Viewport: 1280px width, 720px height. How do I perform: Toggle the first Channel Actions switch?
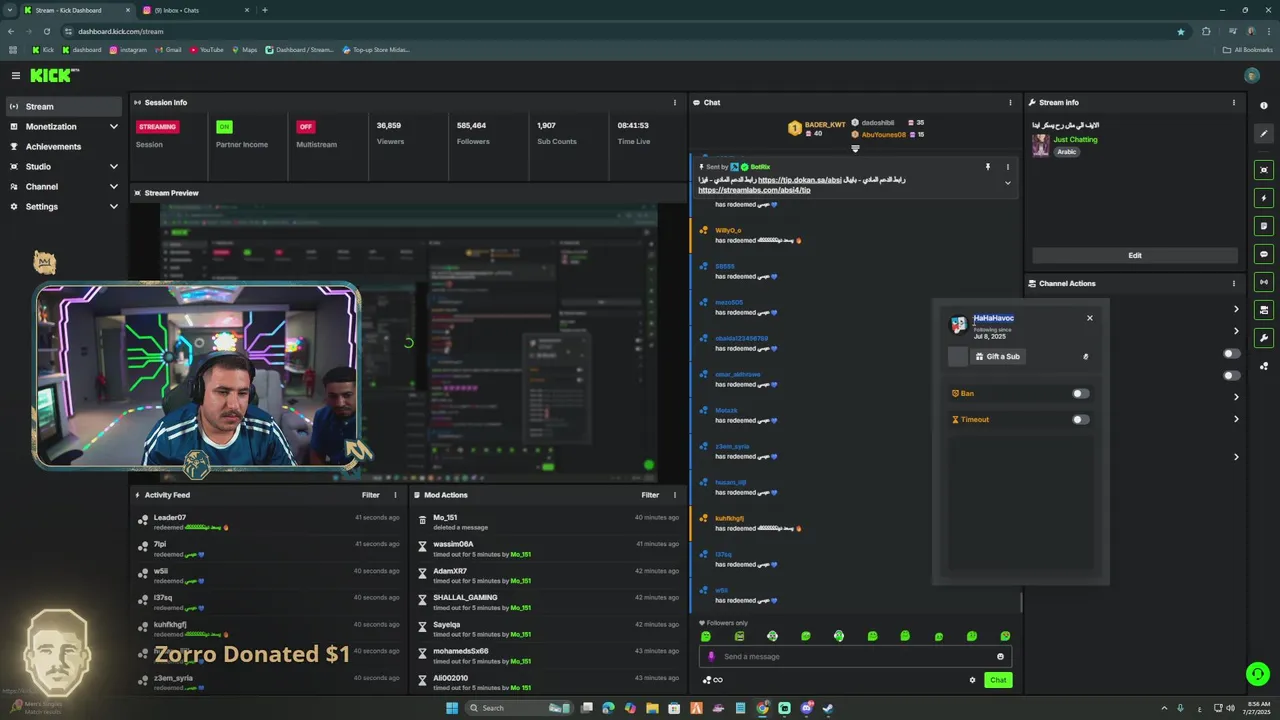[1232, 353]
